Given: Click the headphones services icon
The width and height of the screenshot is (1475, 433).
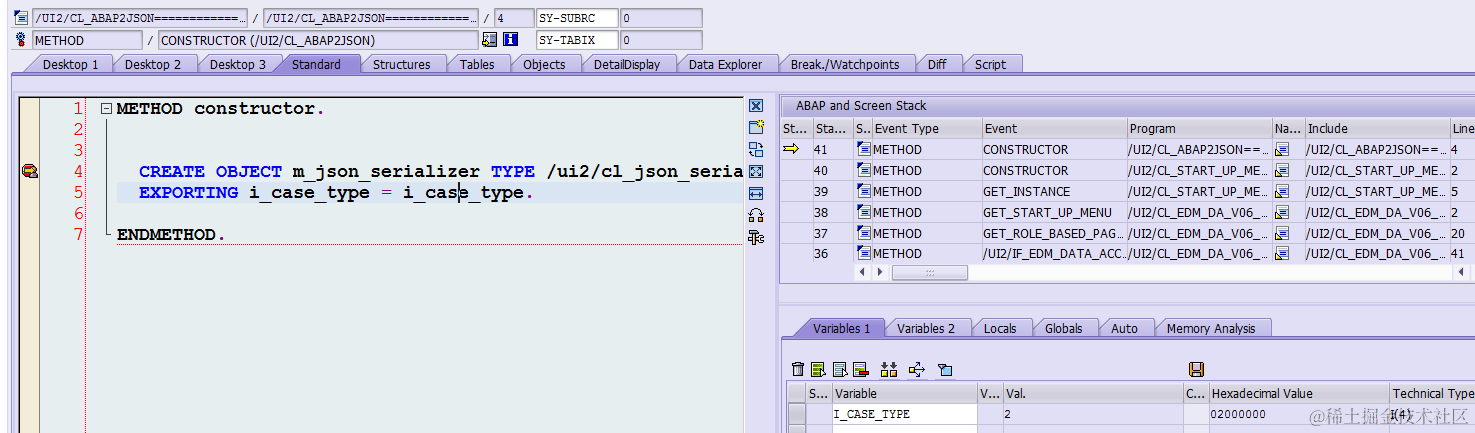Looking at the screenshot, I should pyautogui.click(x=756, y=215).
